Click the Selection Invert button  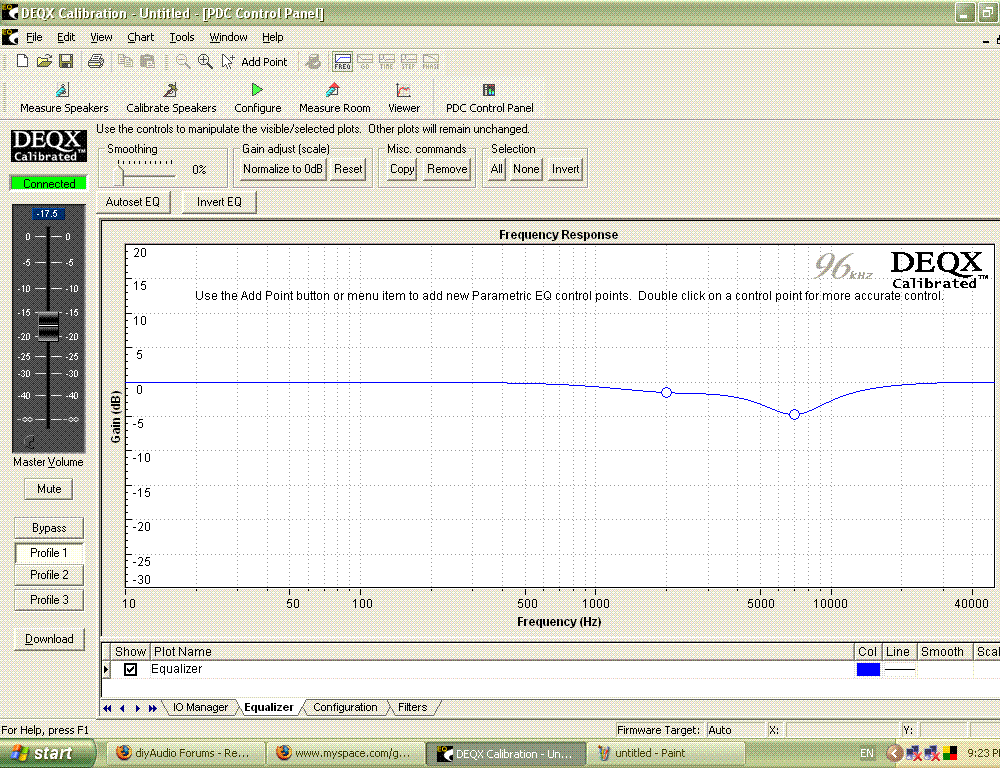pyautogui.click(x=566, y=169)
